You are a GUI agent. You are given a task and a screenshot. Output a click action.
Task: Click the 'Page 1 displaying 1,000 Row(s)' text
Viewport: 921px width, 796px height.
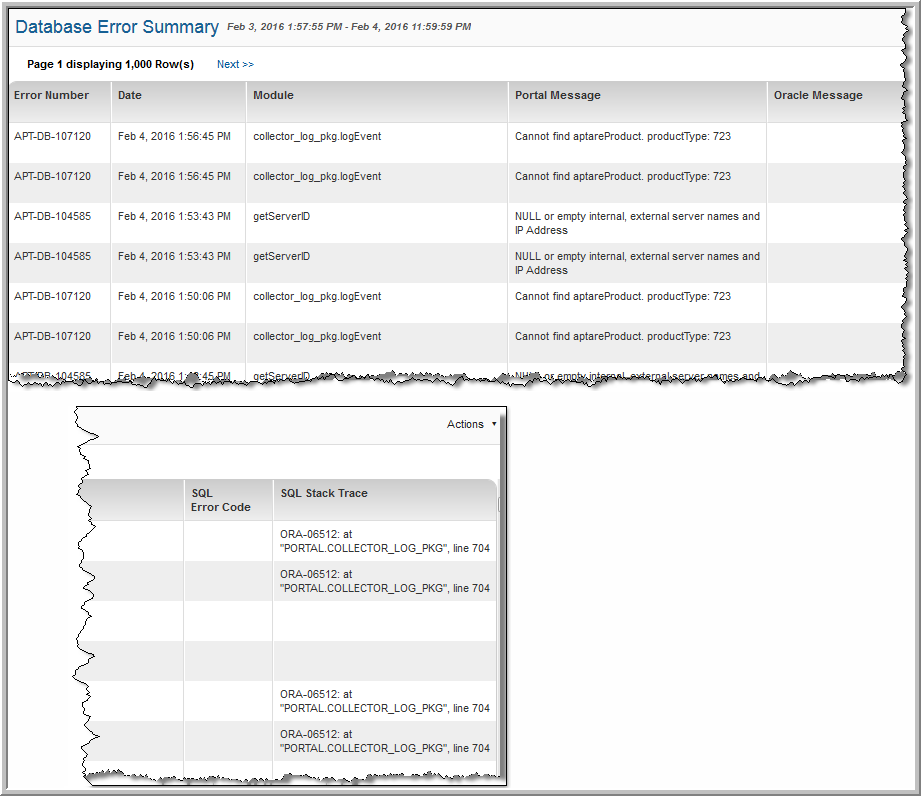110,64
